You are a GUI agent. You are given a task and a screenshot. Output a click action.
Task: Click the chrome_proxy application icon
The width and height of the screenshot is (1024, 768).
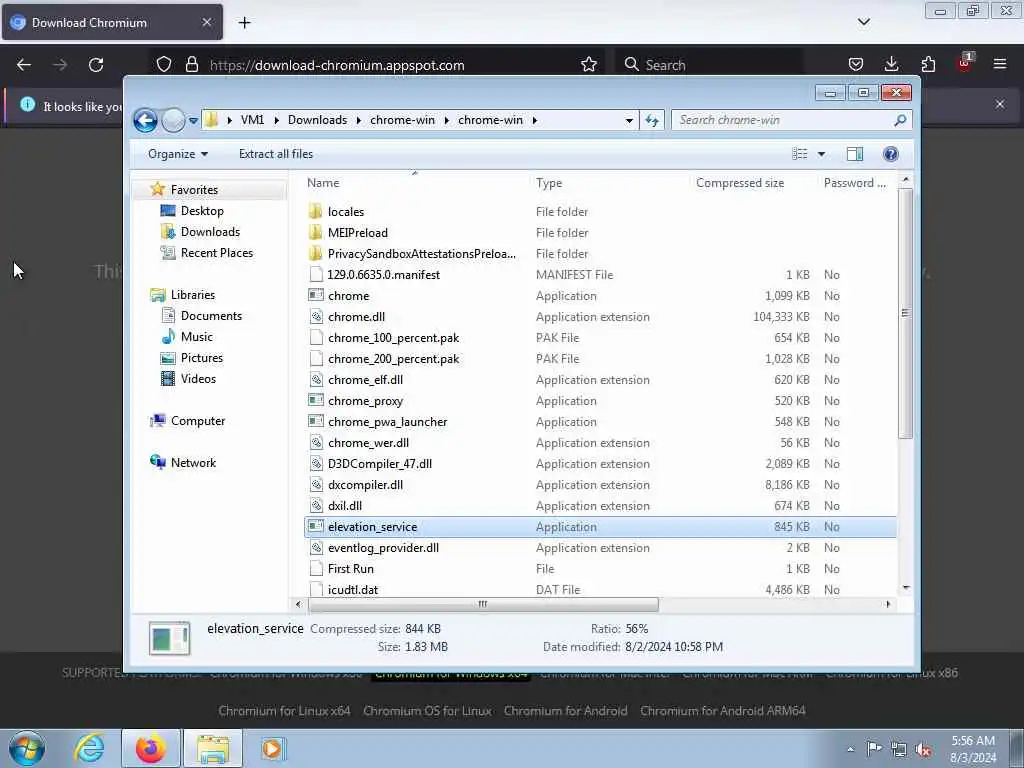[316, 400]
